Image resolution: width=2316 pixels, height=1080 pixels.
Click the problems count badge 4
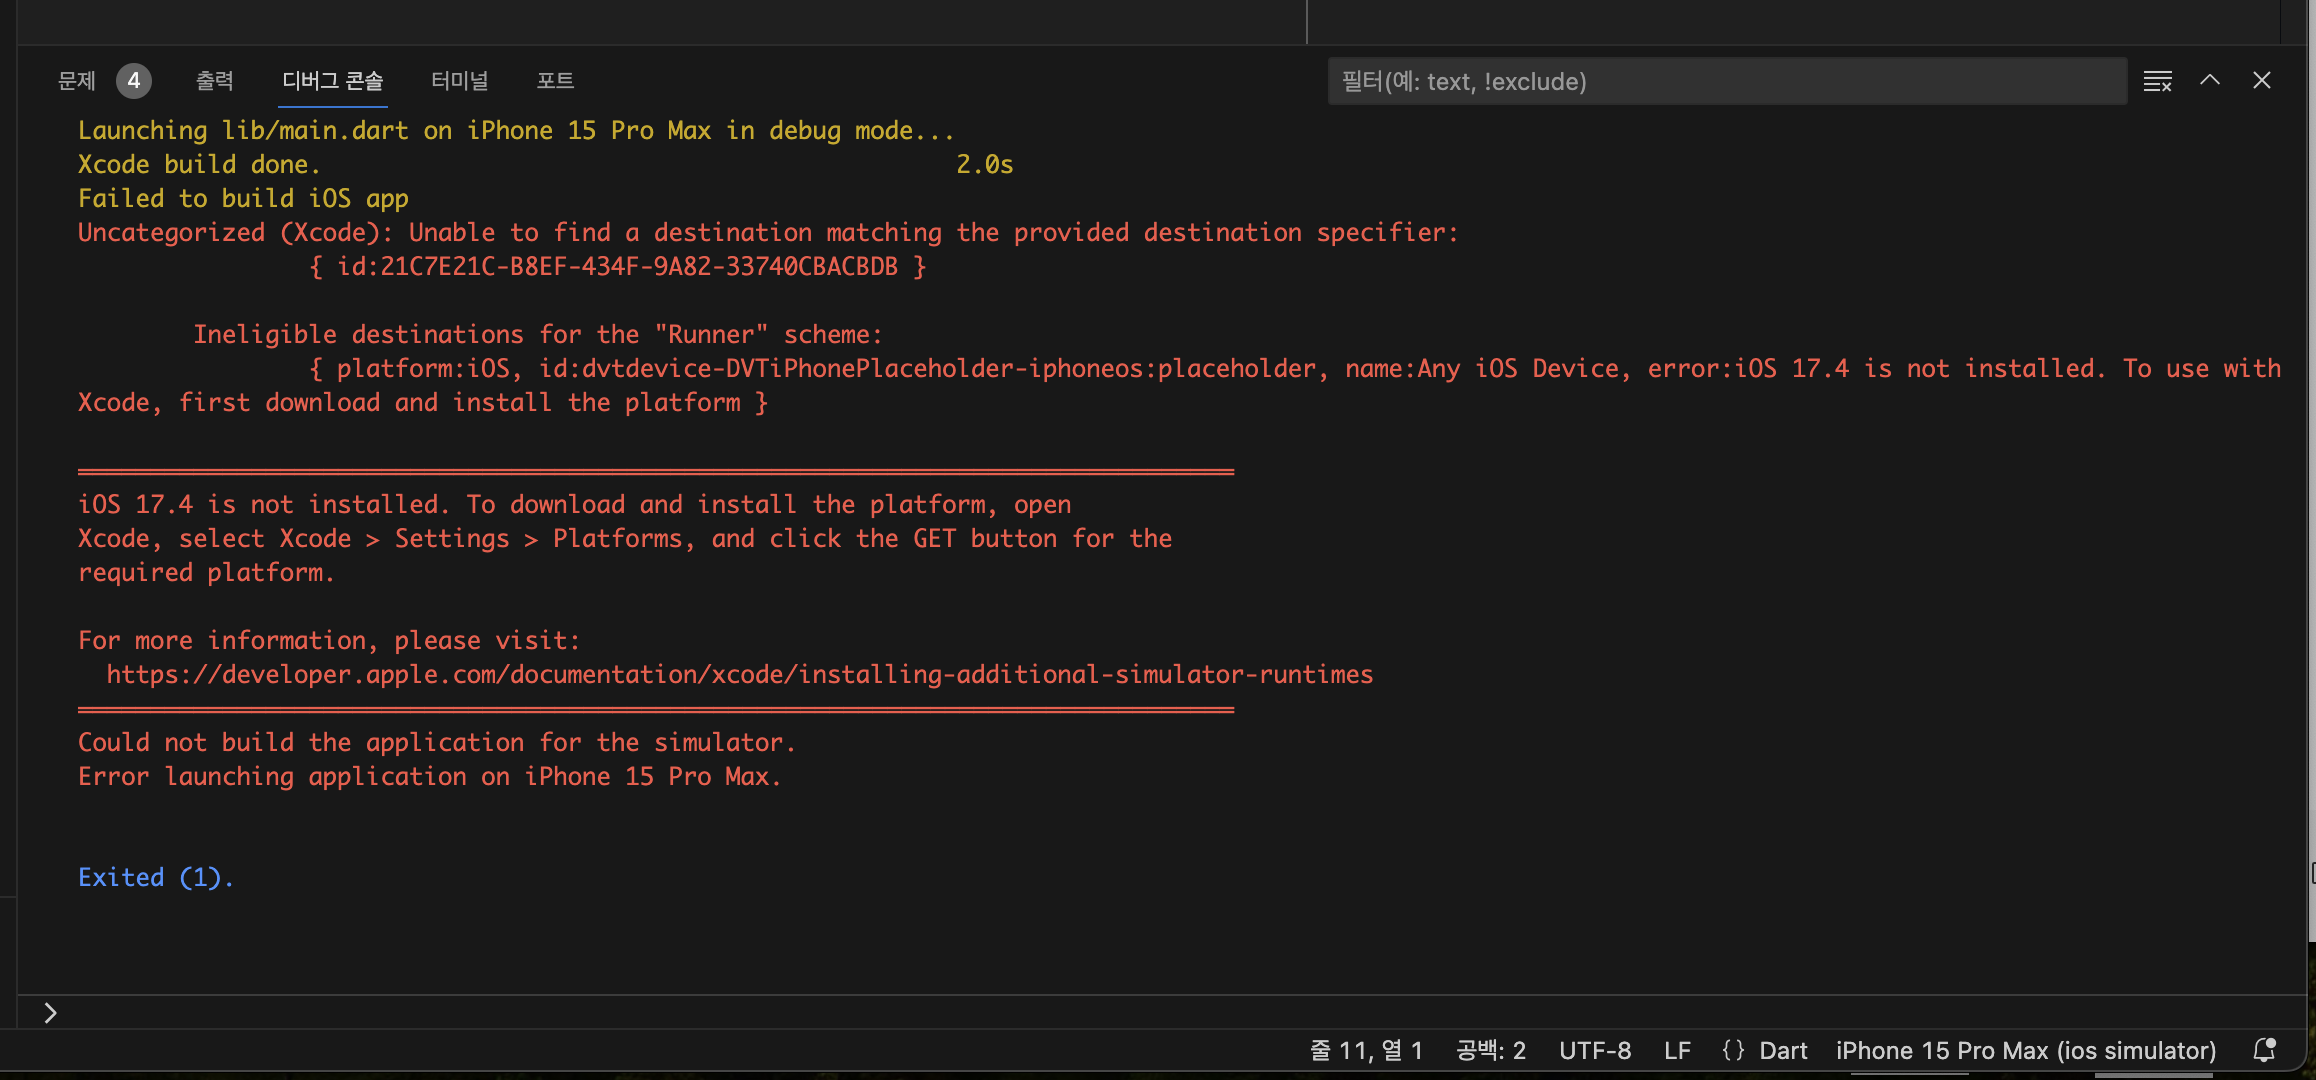[133, 81]
